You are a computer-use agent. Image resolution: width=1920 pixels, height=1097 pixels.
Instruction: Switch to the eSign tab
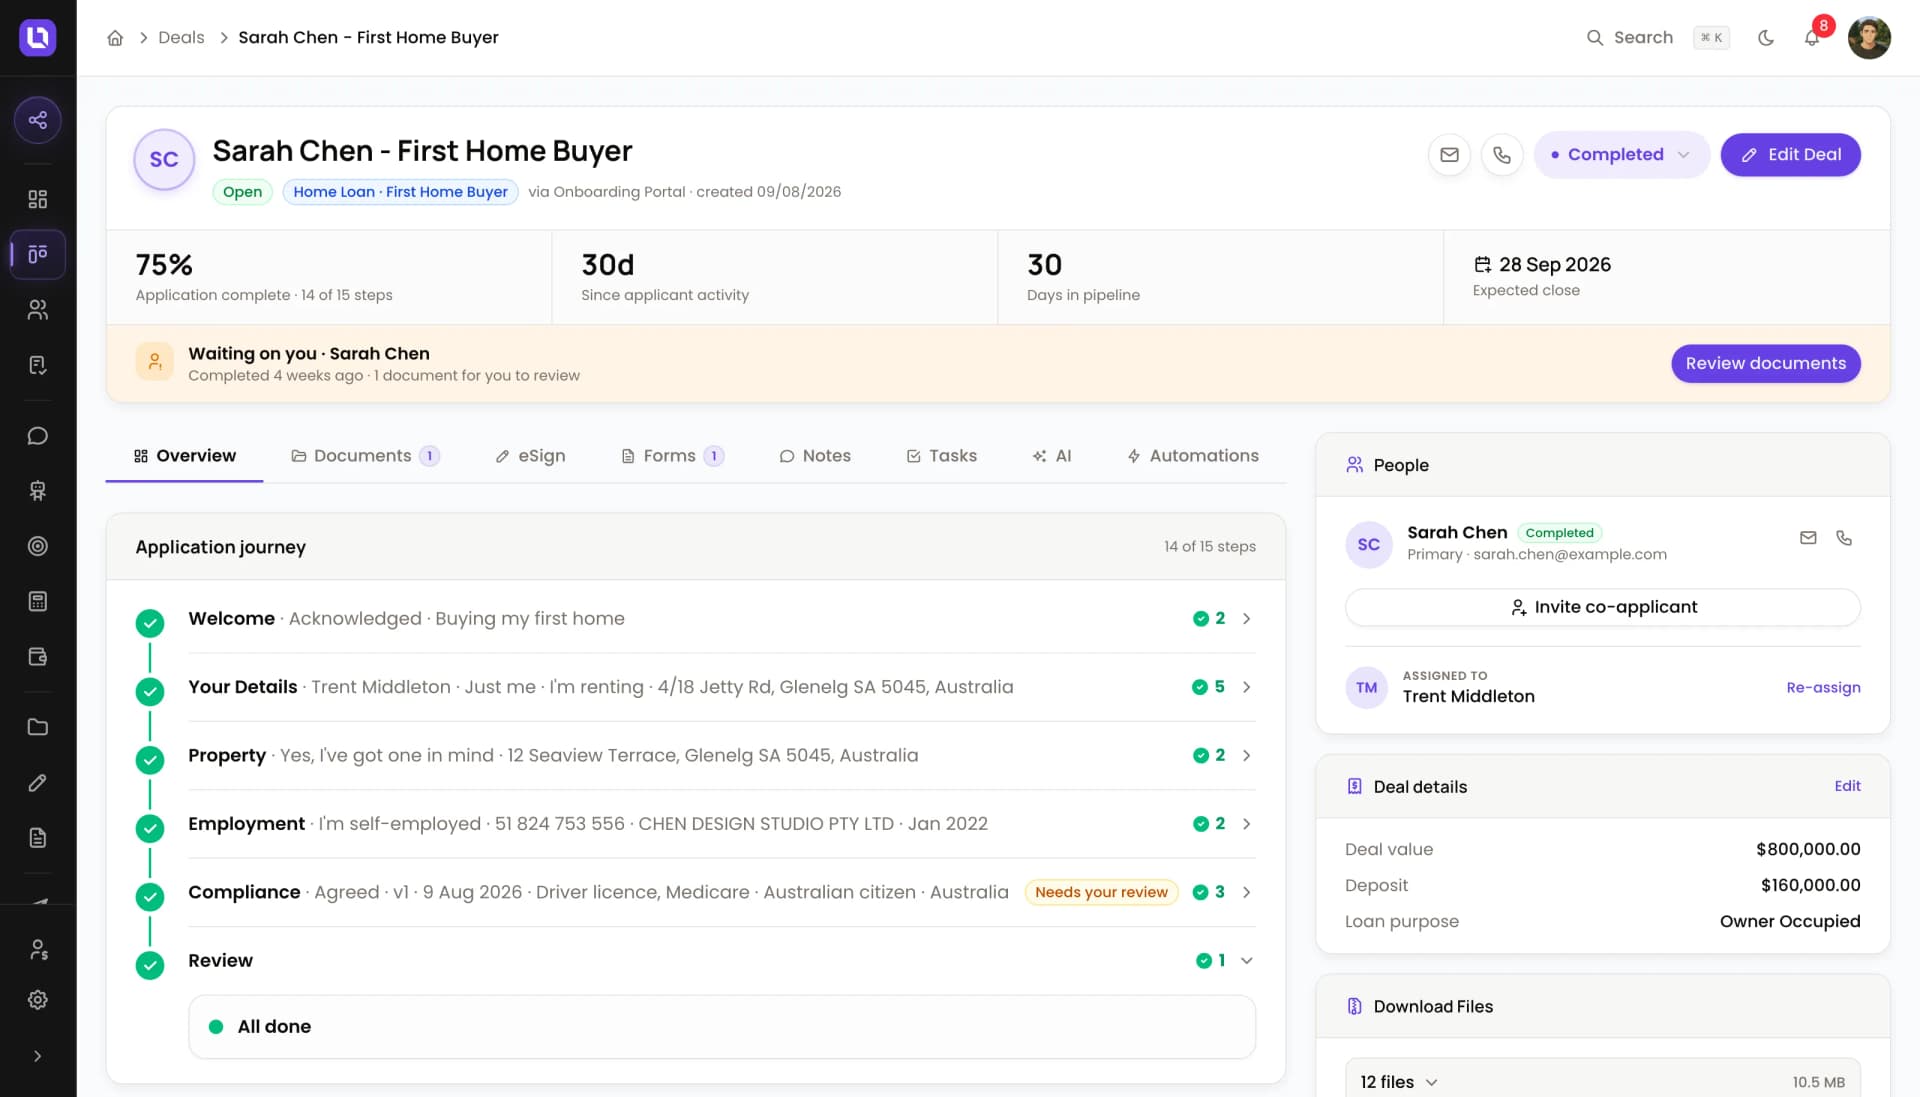pos(530,456)
